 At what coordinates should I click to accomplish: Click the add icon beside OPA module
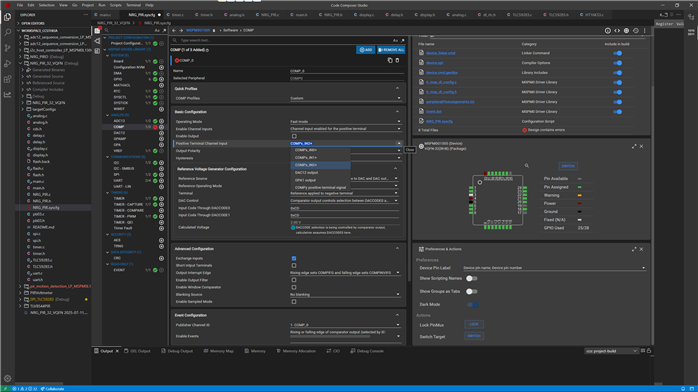click(161, 145)
